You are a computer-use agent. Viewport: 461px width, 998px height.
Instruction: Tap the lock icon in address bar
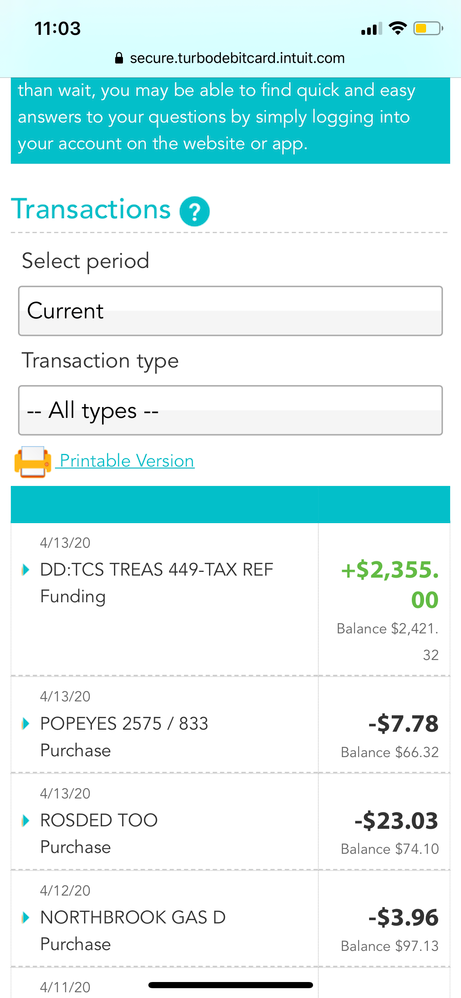118,59
